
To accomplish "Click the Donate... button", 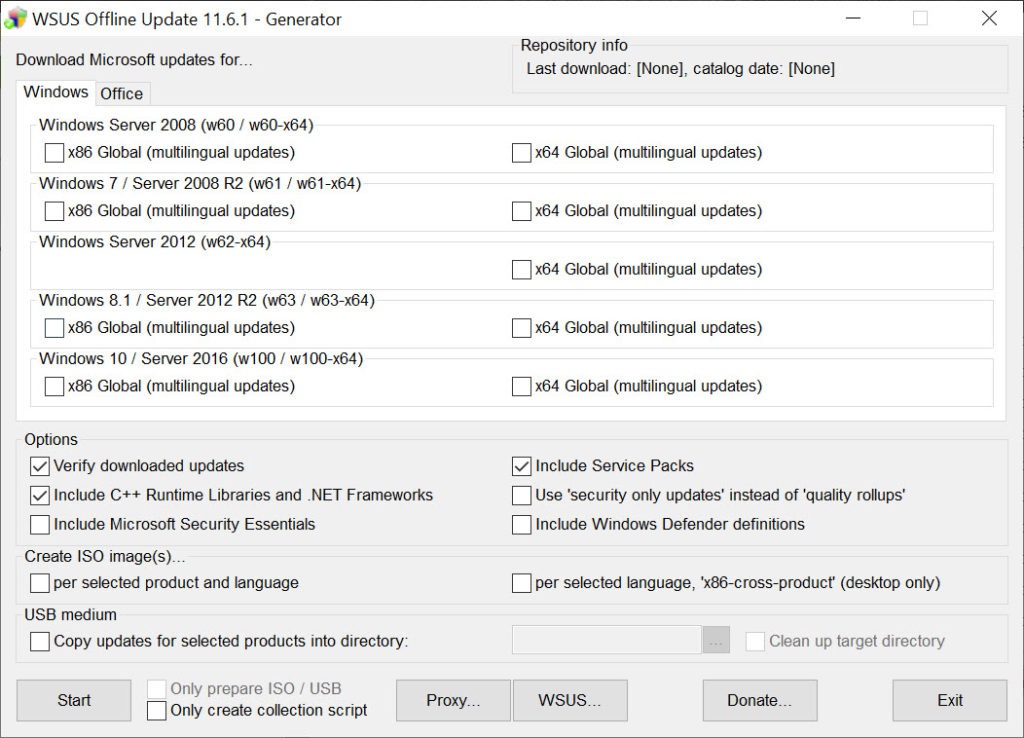I will pos(760,700).
